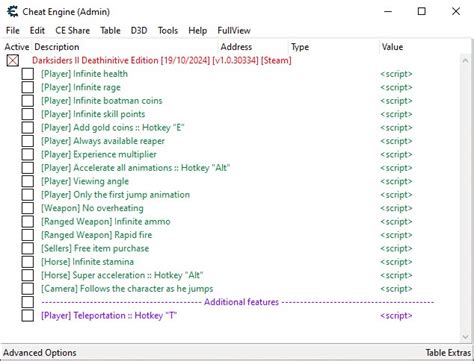Select '[Player] Infinite skill points' row text

[x=93, y=114]
